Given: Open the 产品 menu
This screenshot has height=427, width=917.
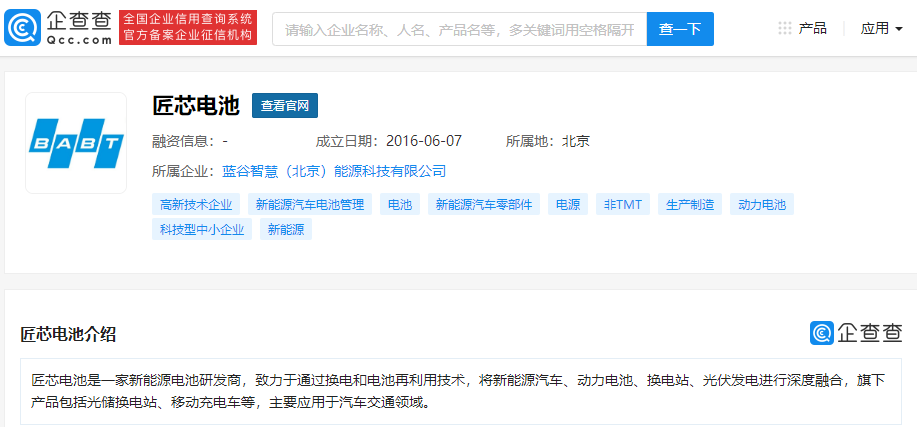Looking at the screenshot, I should [x=812, y=28].
